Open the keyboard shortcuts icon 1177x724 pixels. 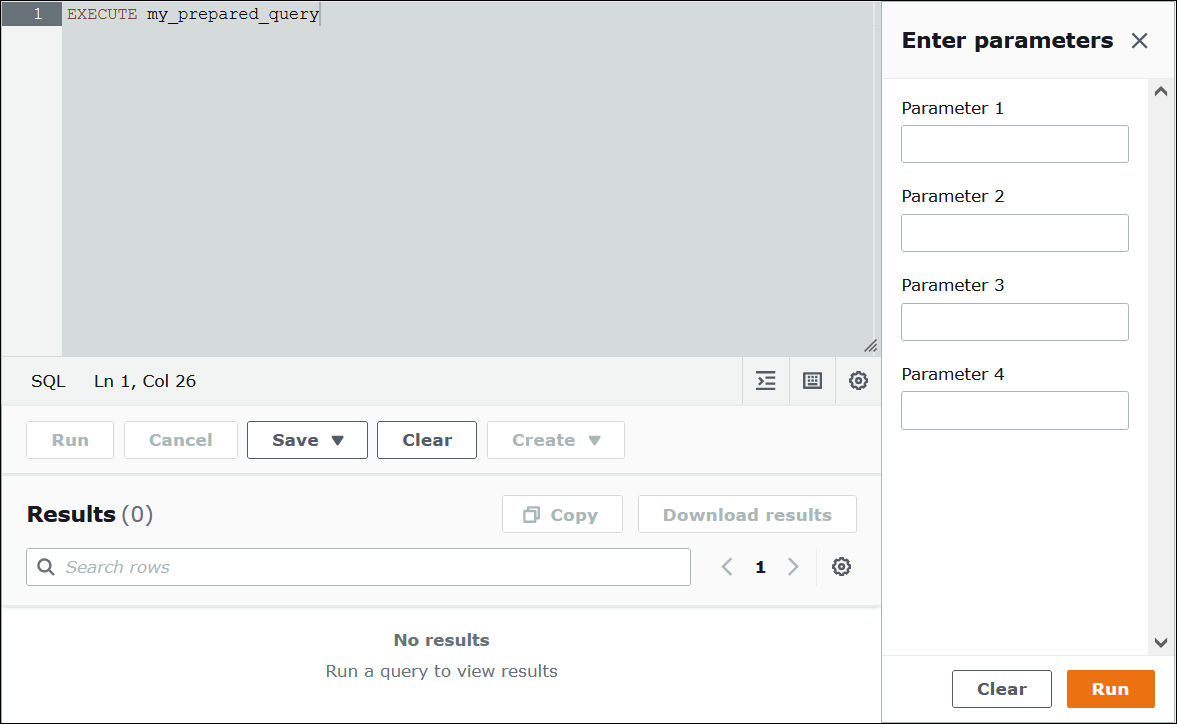pyautogui.click(x=811, y=381)
